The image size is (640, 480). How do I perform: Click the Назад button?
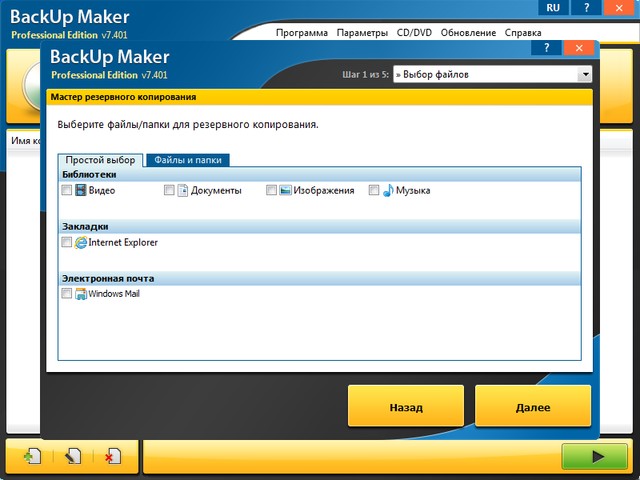click(405, 407)
